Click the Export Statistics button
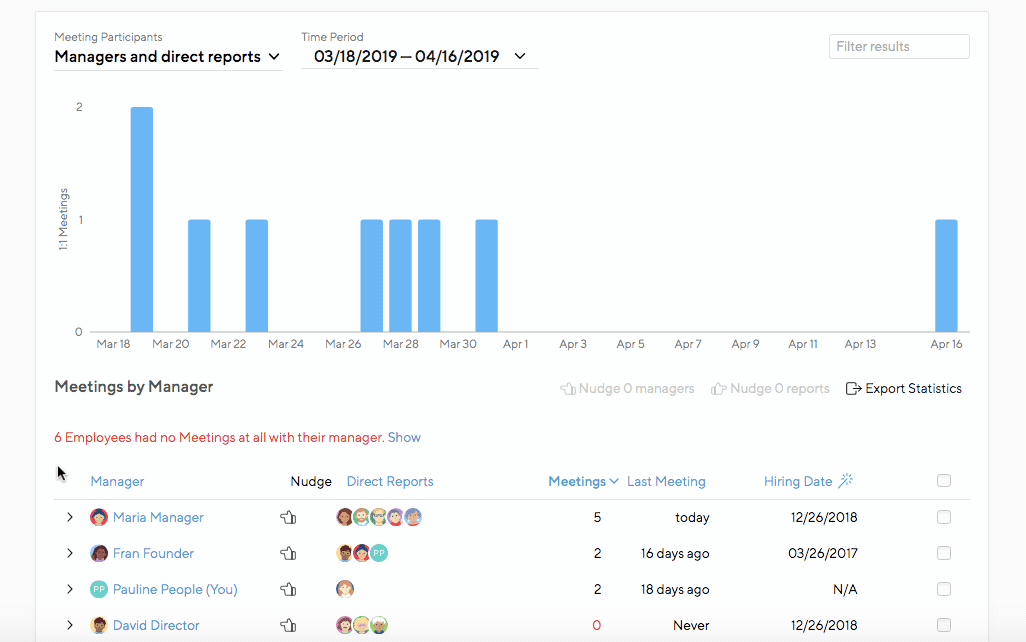 point(904,389)
